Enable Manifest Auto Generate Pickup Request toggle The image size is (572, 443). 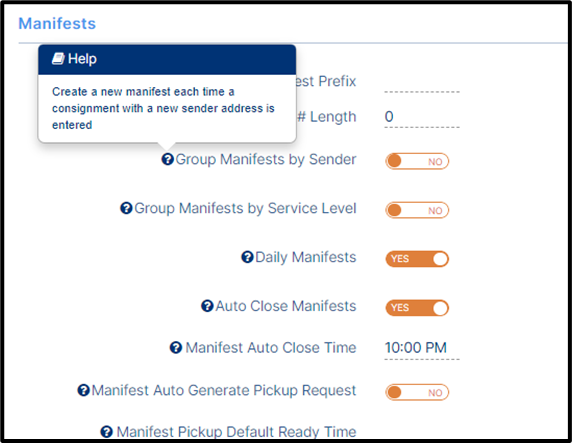(417, 392)
